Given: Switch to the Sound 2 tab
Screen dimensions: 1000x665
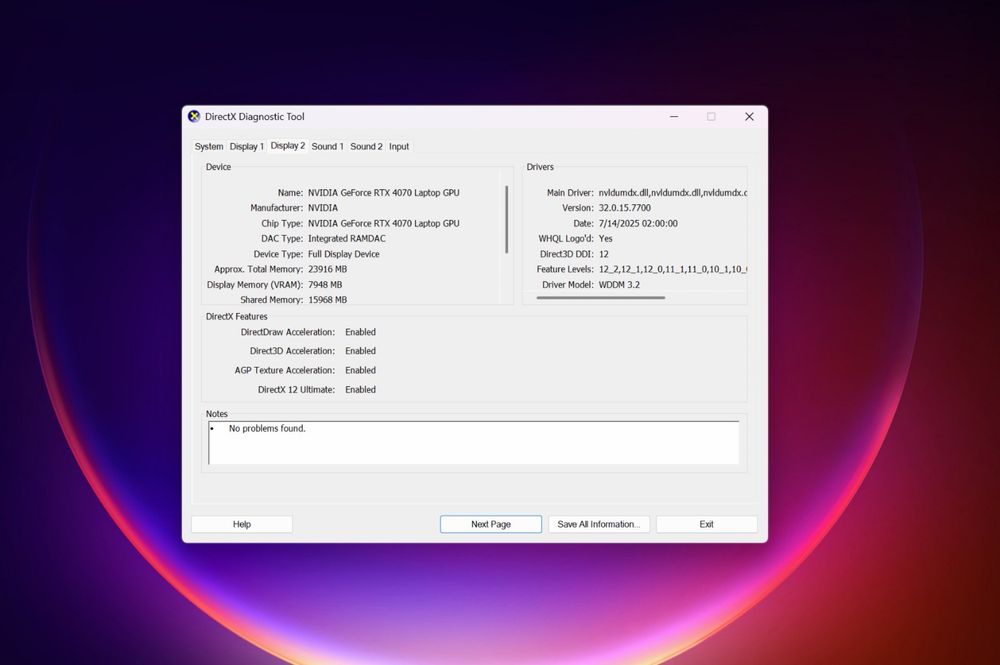Looking at the screenshot, I should [366, 146].
